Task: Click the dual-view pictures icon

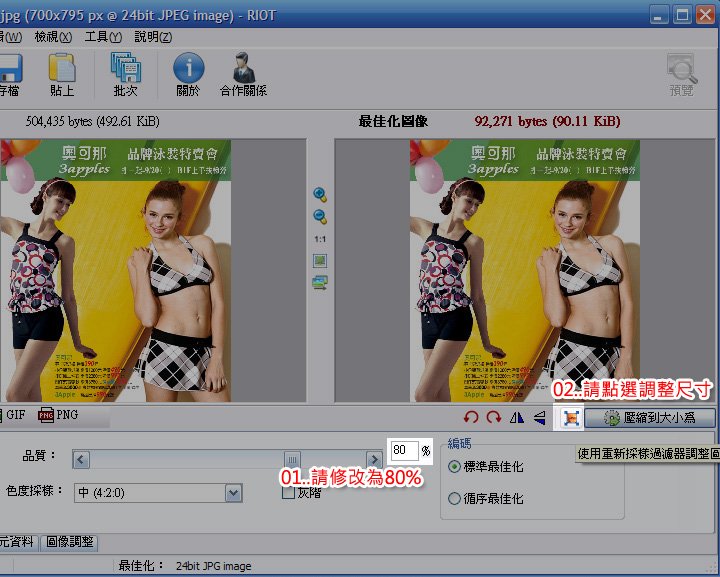Action: pos(320,282)
